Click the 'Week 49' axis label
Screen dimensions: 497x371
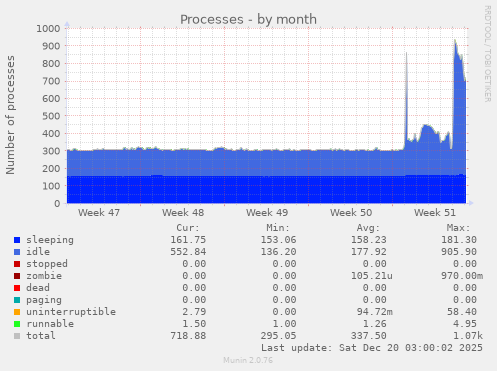point(267,213)
